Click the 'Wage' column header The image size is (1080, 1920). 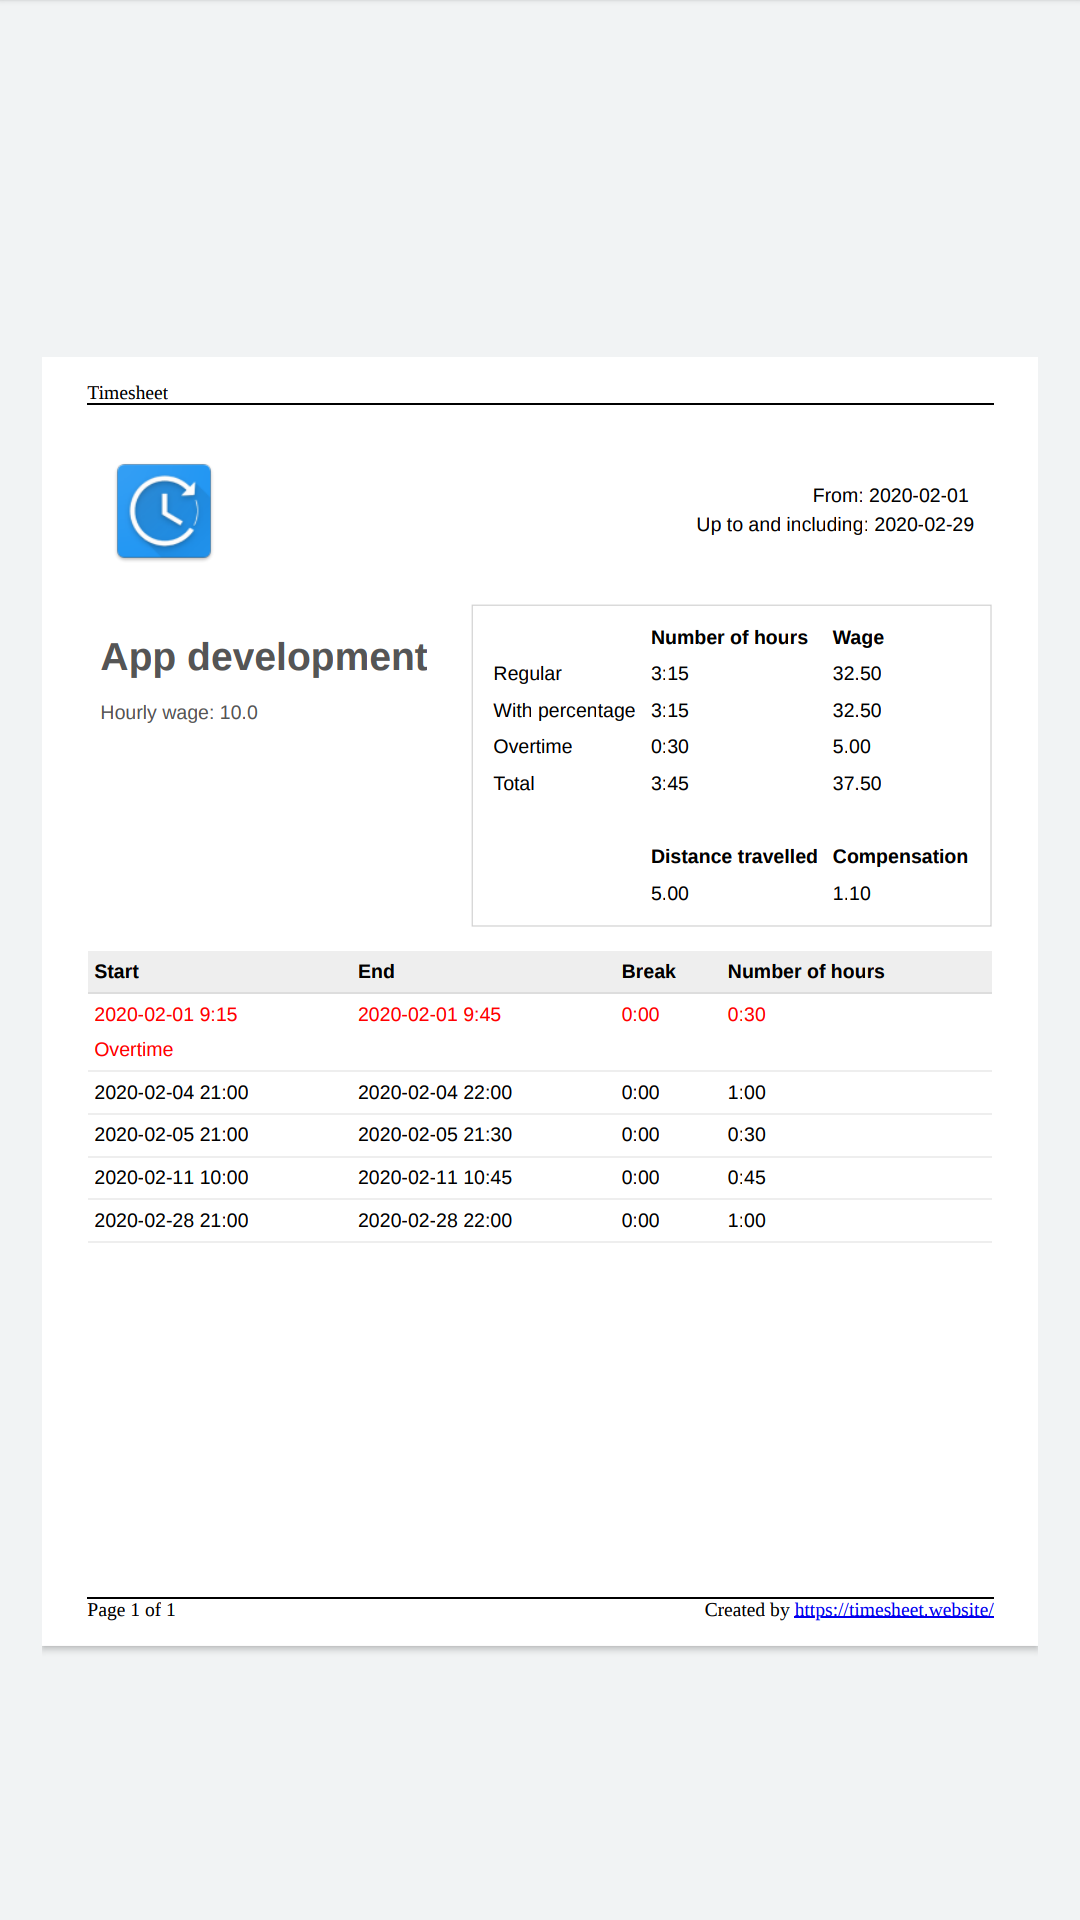coord(858,637)
